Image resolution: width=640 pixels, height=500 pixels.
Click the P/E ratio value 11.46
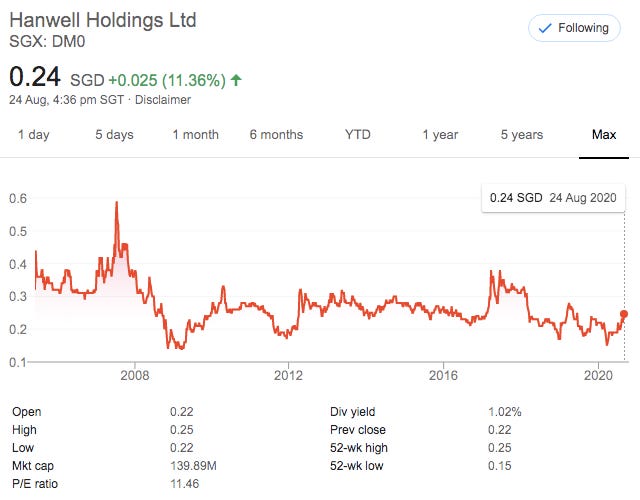click(184, 484)
